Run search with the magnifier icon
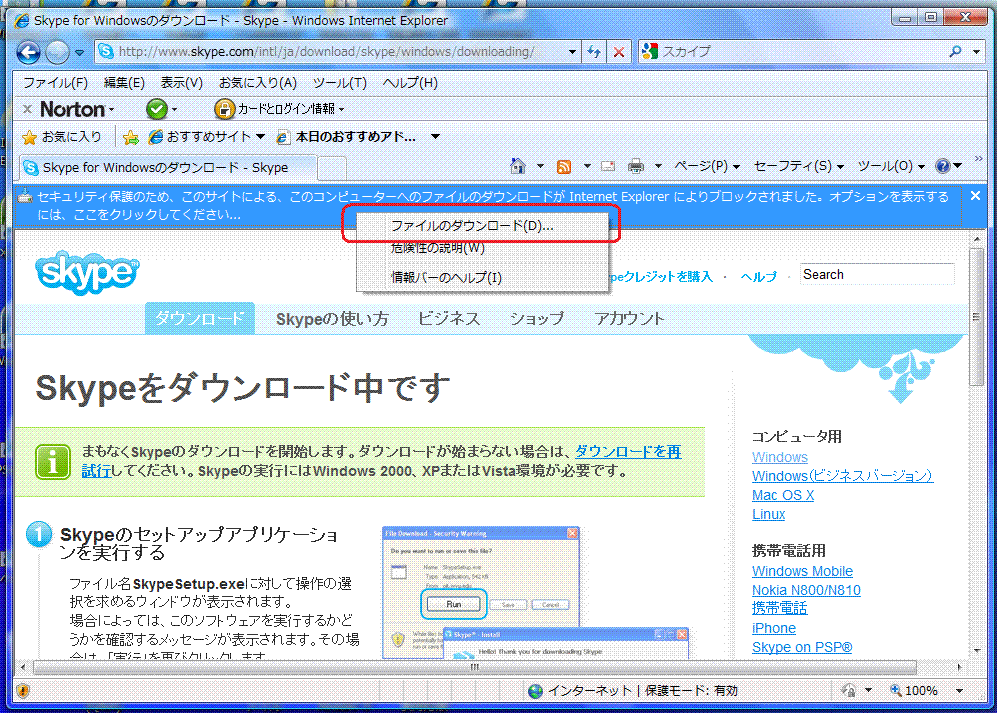Screen dimensions: 997x713 (955, 52)
